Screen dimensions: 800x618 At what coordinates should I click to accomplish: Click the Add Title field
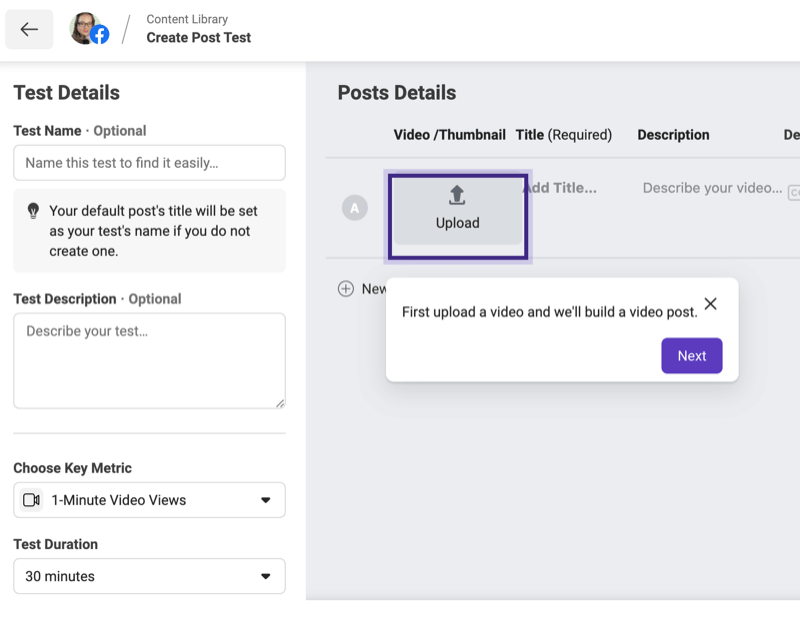coord(561,188)
